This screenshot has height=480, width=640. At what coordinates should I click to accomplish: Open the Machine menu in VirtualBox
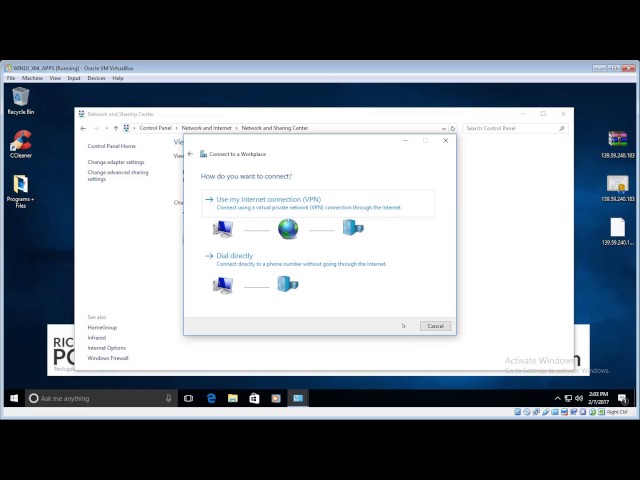[x=32, y=78]
